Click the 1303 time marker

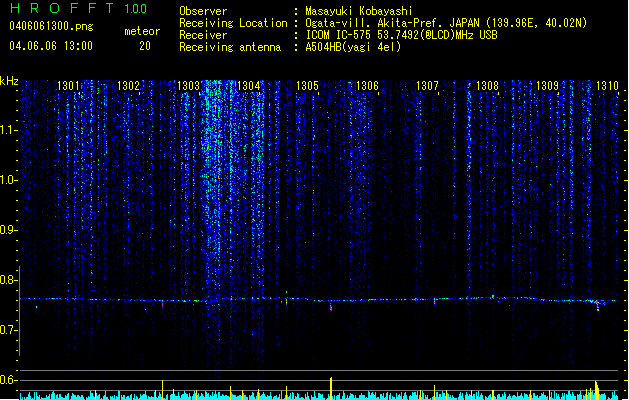click(189, 86)
